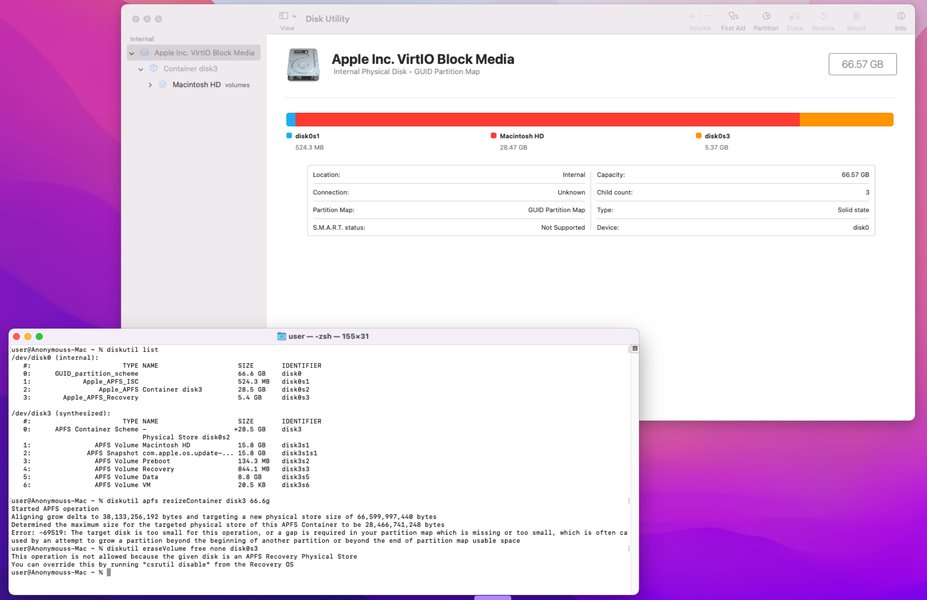Screen dimensions: 927x600
Task: Click the Macintosh HD legend label
Action: (x=521, y=136)
